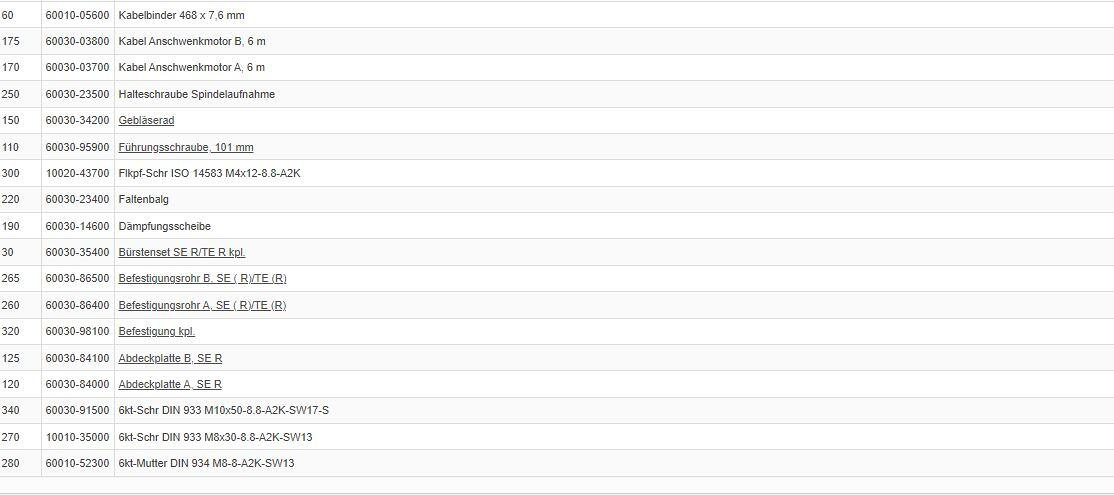Click part number 60010-05600

tap(77, 15)
